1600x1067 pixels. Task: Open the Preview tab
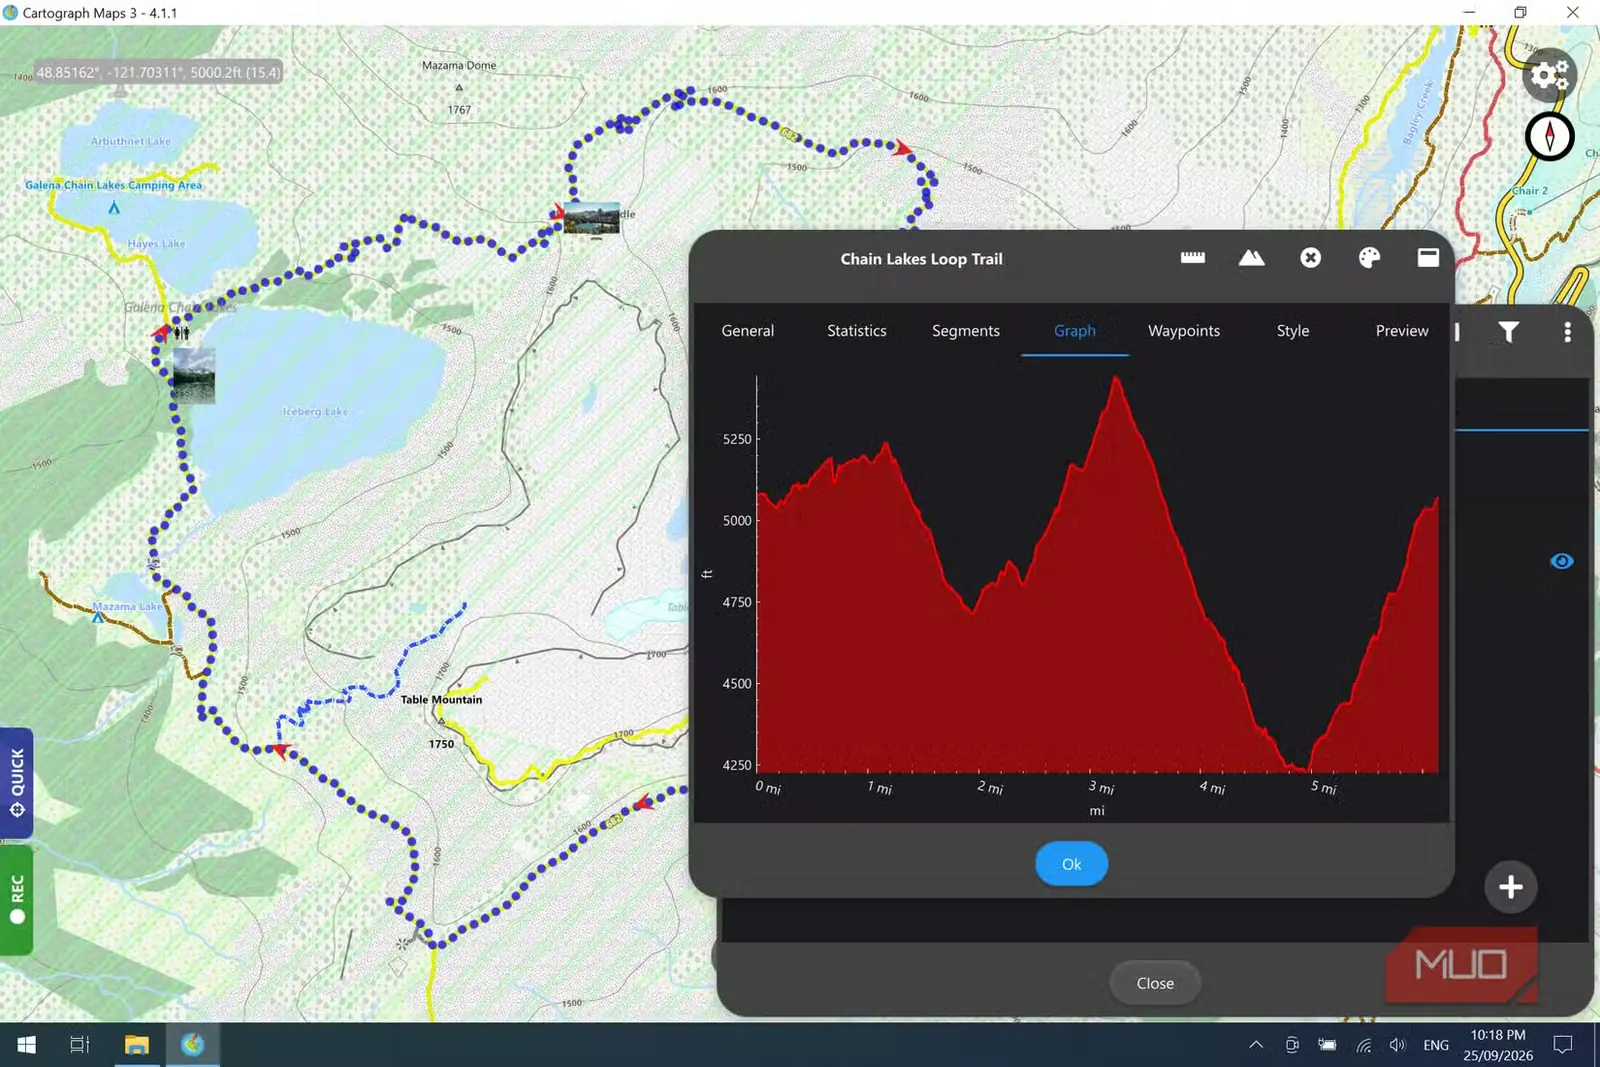(1401, 331)
